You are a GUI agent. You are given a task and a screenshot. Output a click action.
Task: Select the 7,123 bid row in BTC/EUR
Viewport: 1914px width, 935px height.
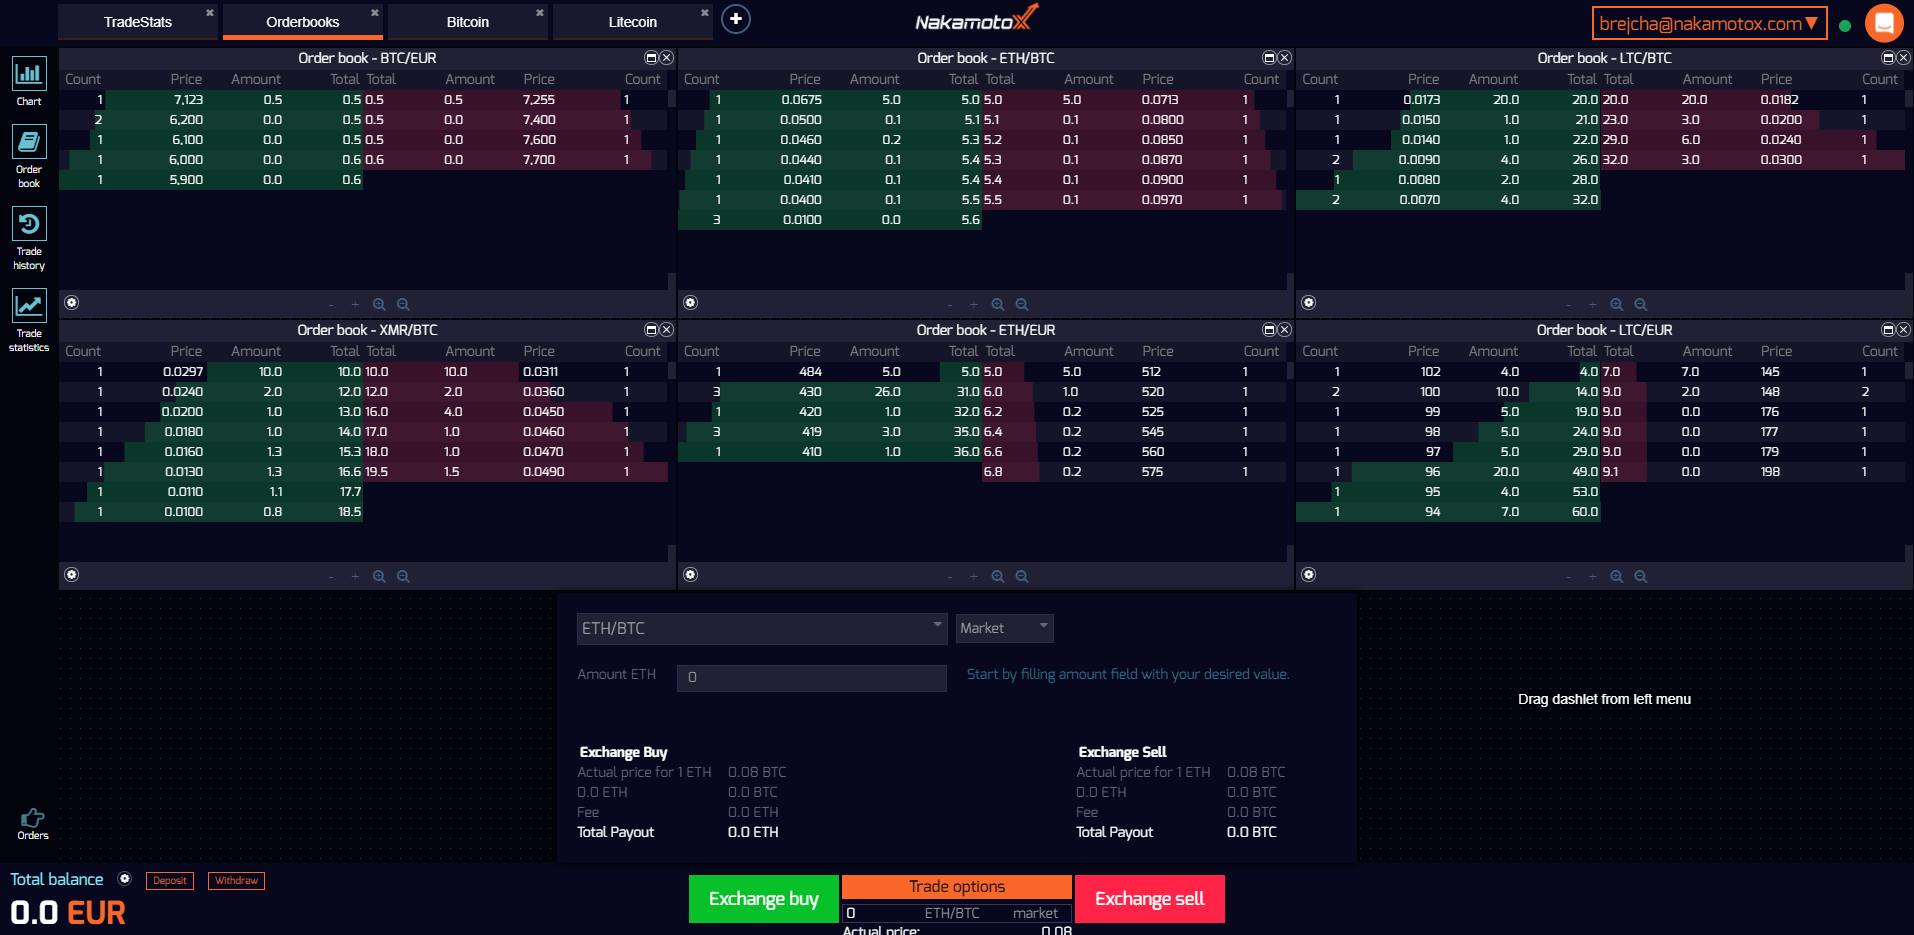click(212, 100)
